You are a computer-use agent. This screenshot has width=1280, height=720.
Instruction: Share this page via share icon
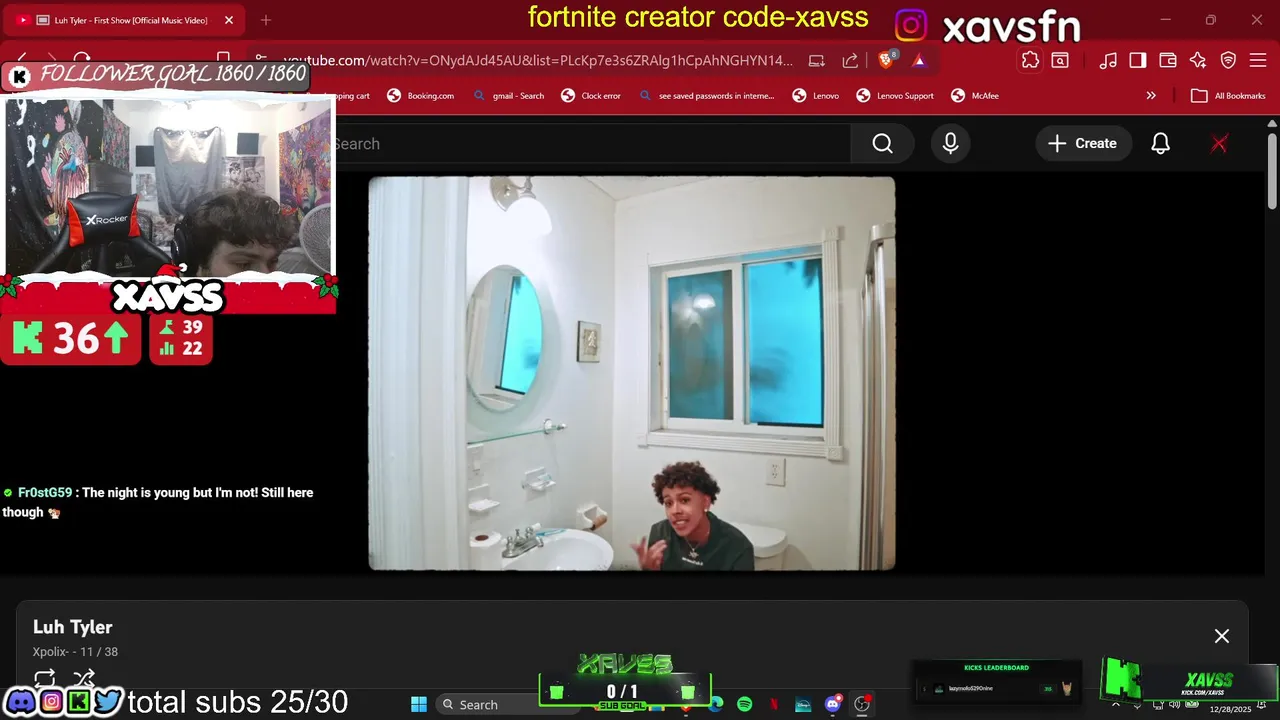click(850, 60)
